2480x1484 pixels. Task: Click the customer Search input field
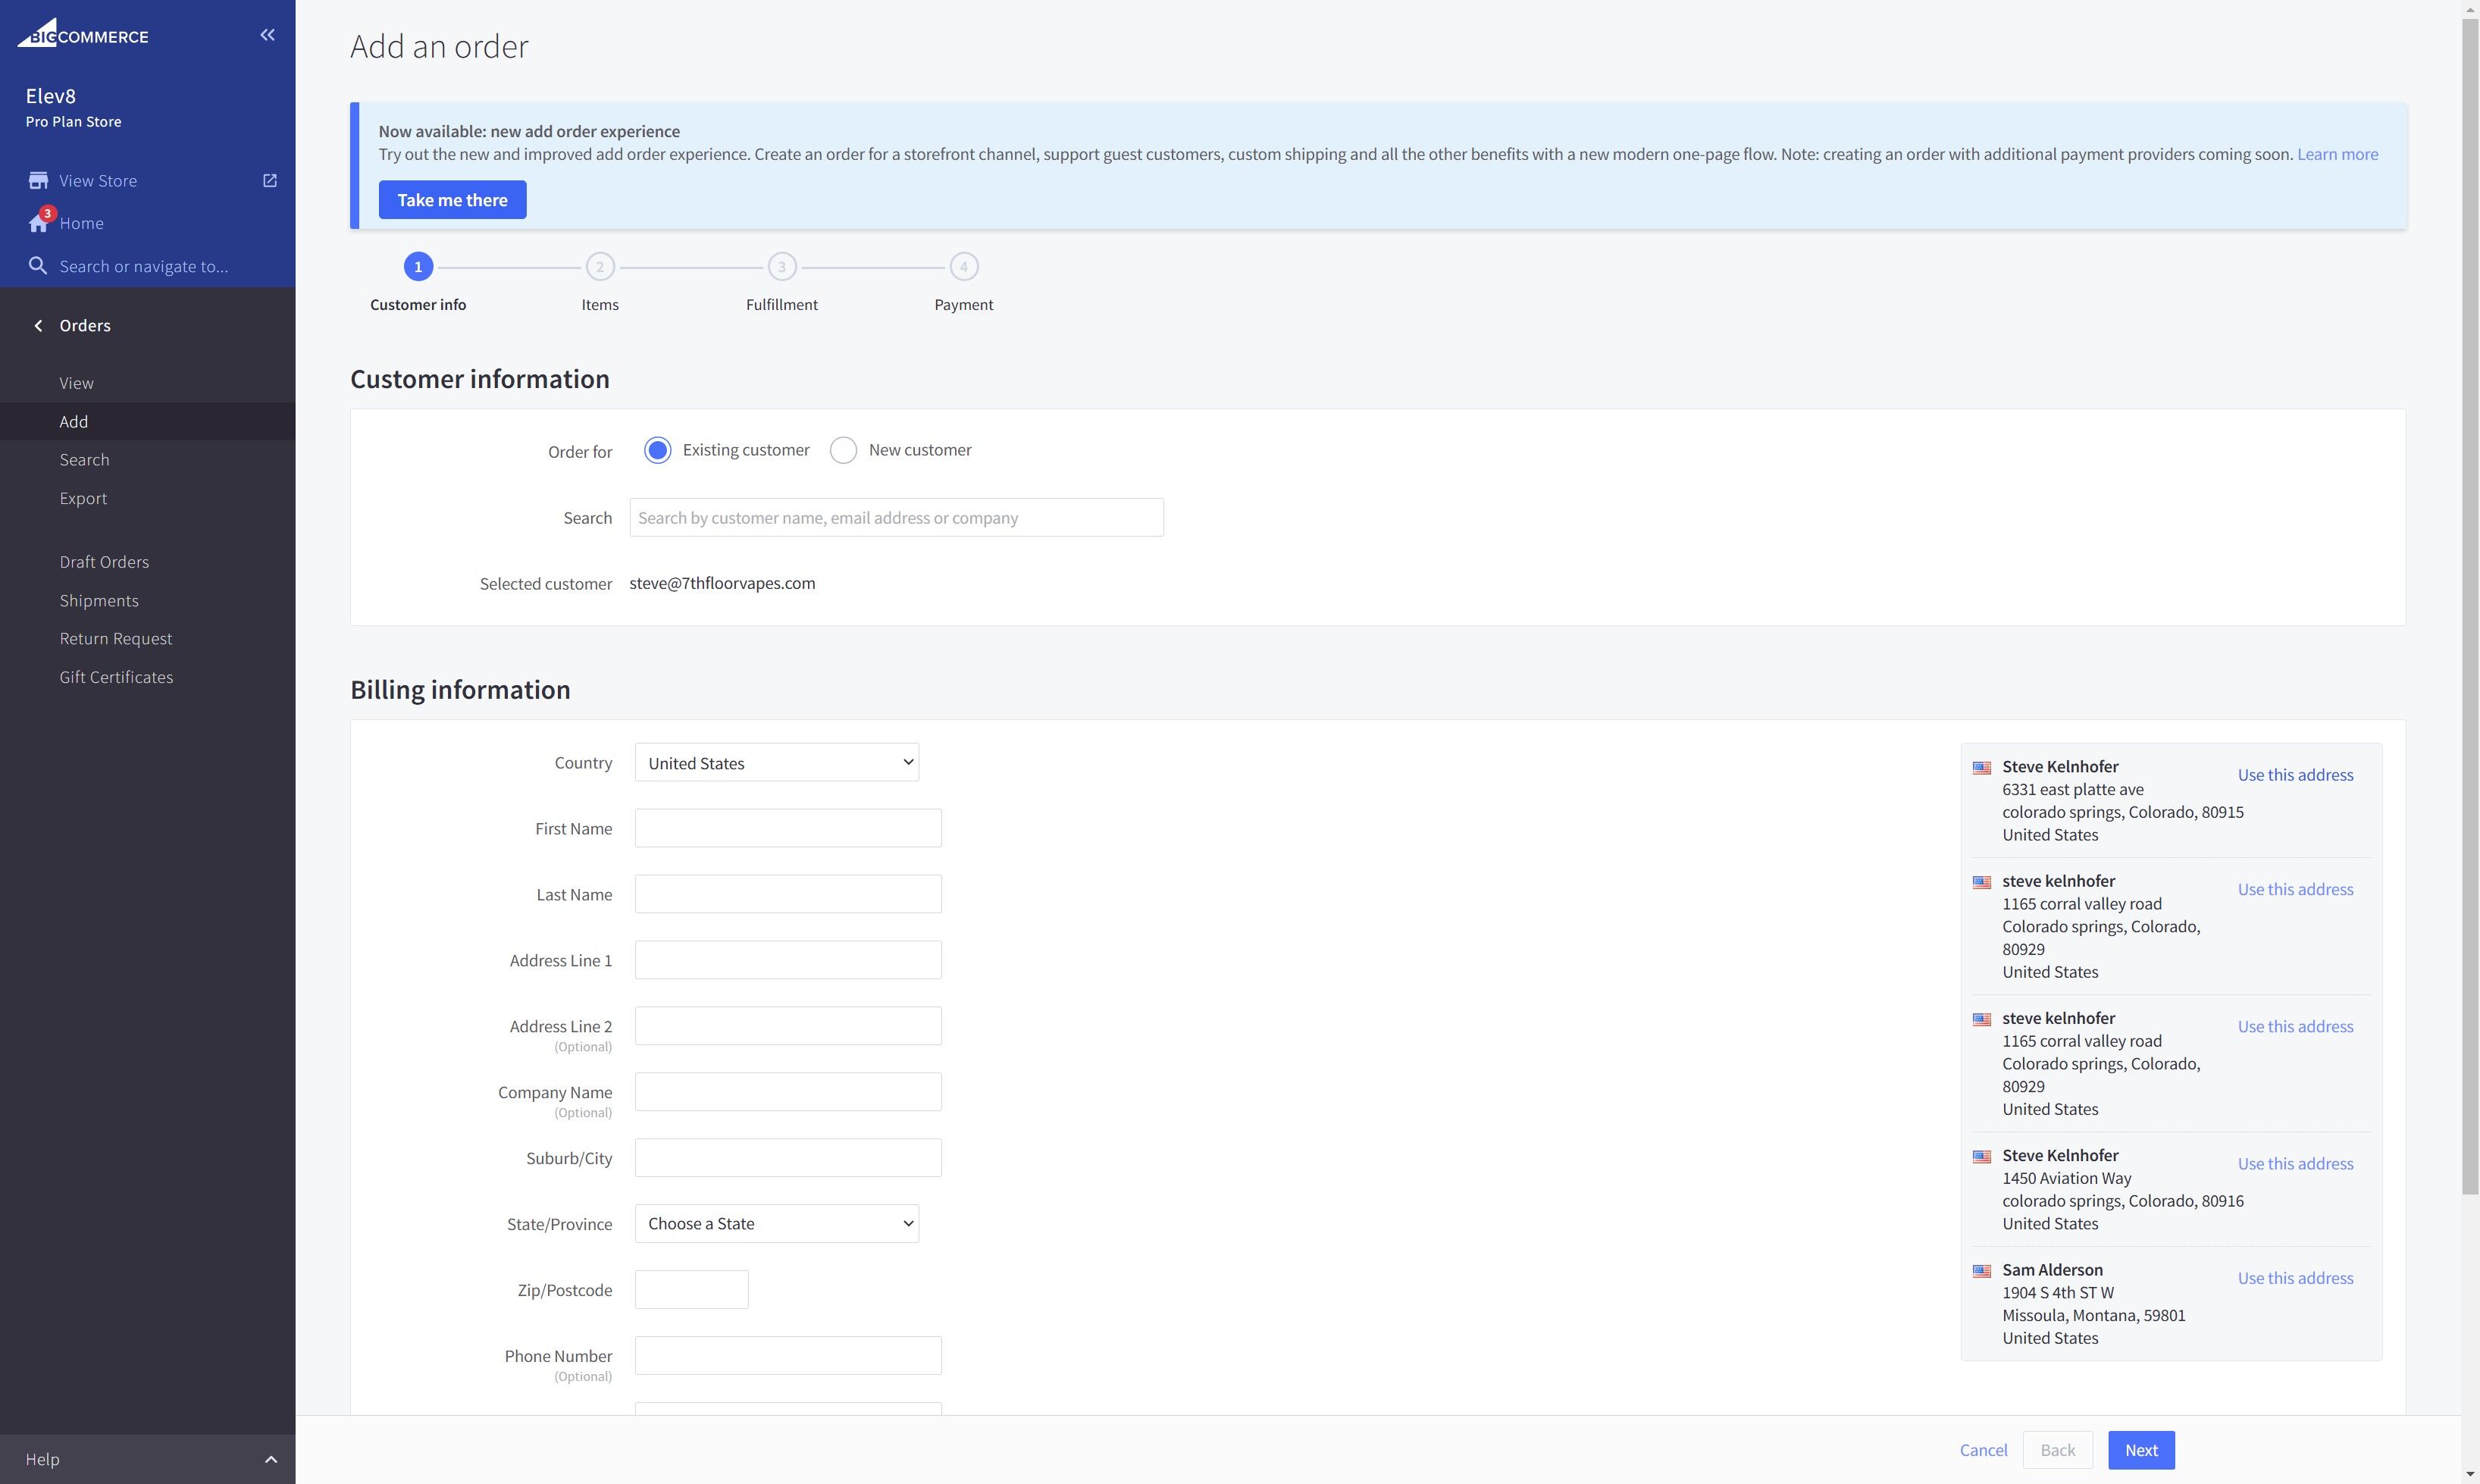click(x=896, y=518)
